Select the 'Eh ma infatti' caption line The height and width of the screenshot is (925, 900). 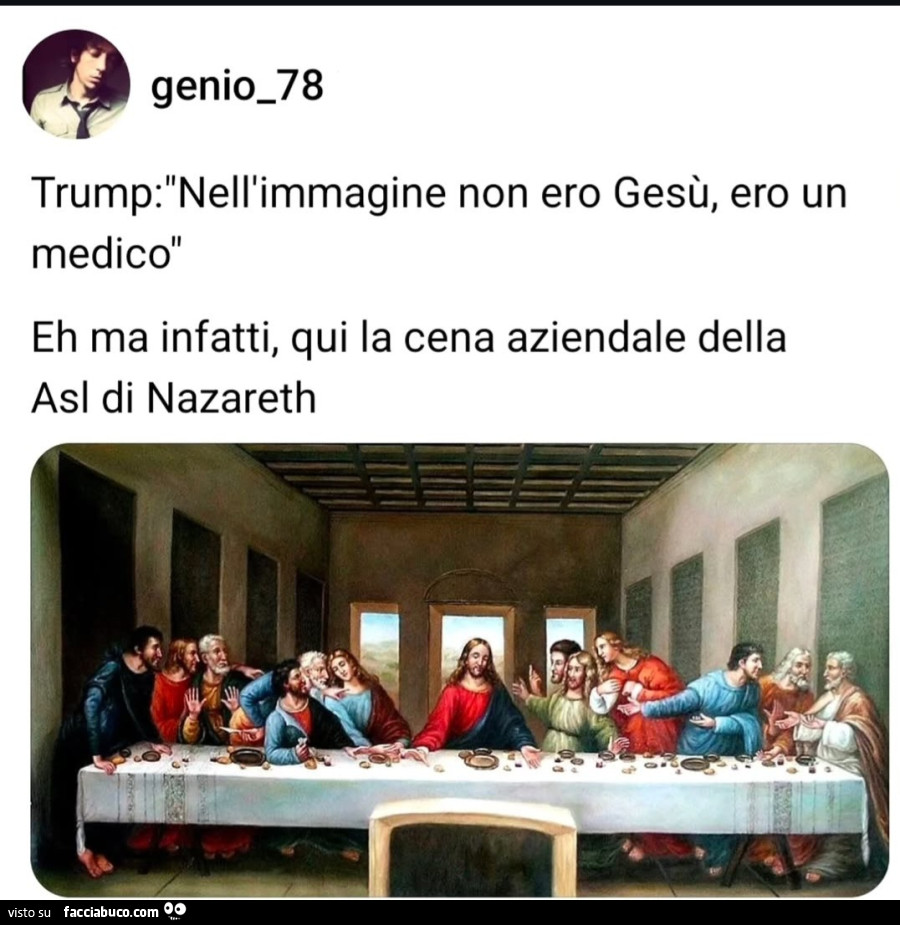409,339
